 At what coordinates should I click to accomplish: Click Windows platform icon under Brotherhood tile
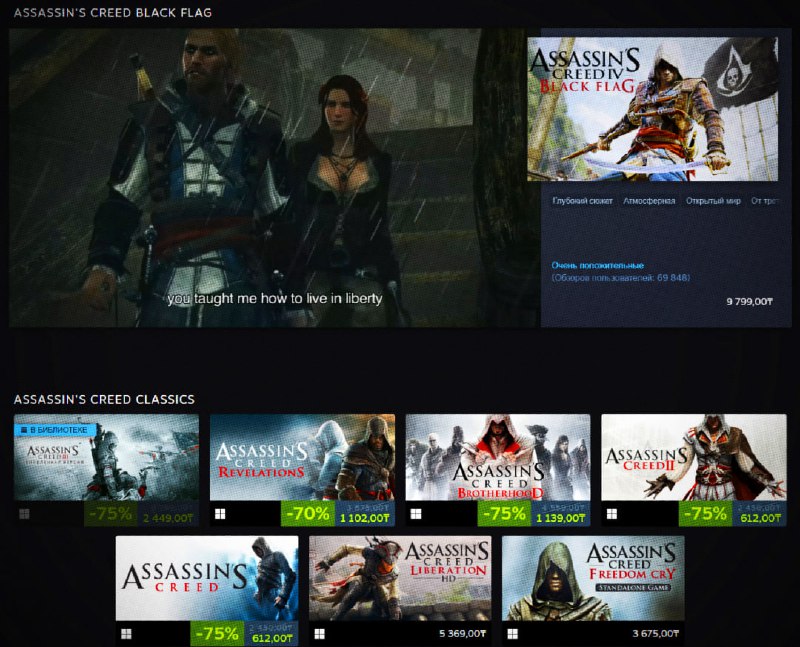click(x=415, y=514)
